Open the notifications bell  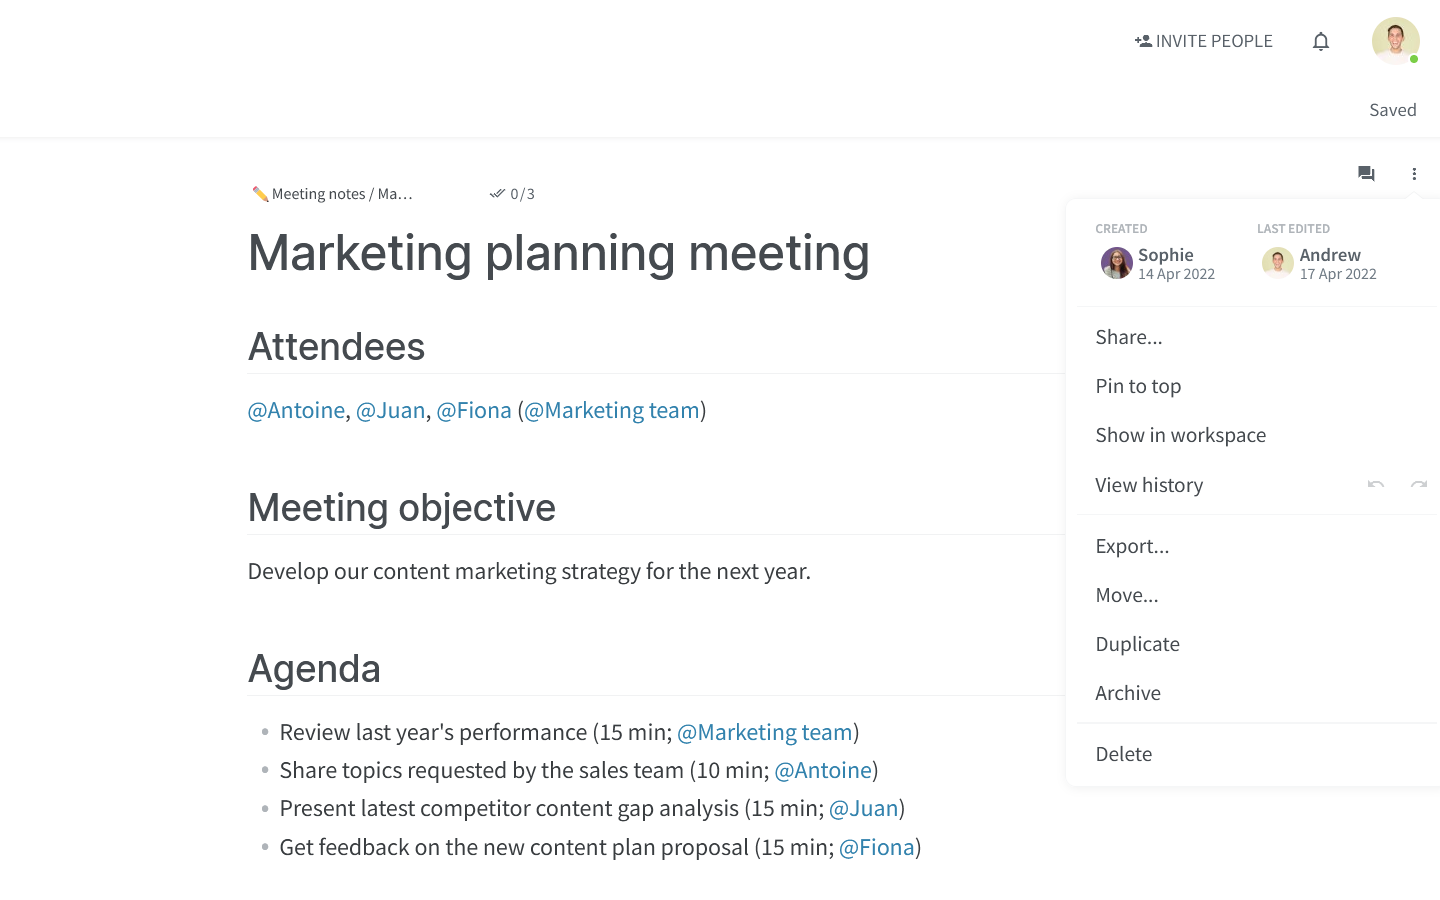pyautogui.click(x=1321, y=41)
